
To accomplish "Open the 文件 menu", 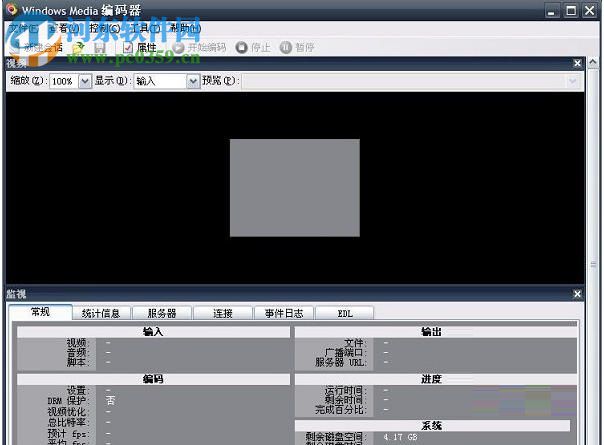I will (x=23, y=28).
